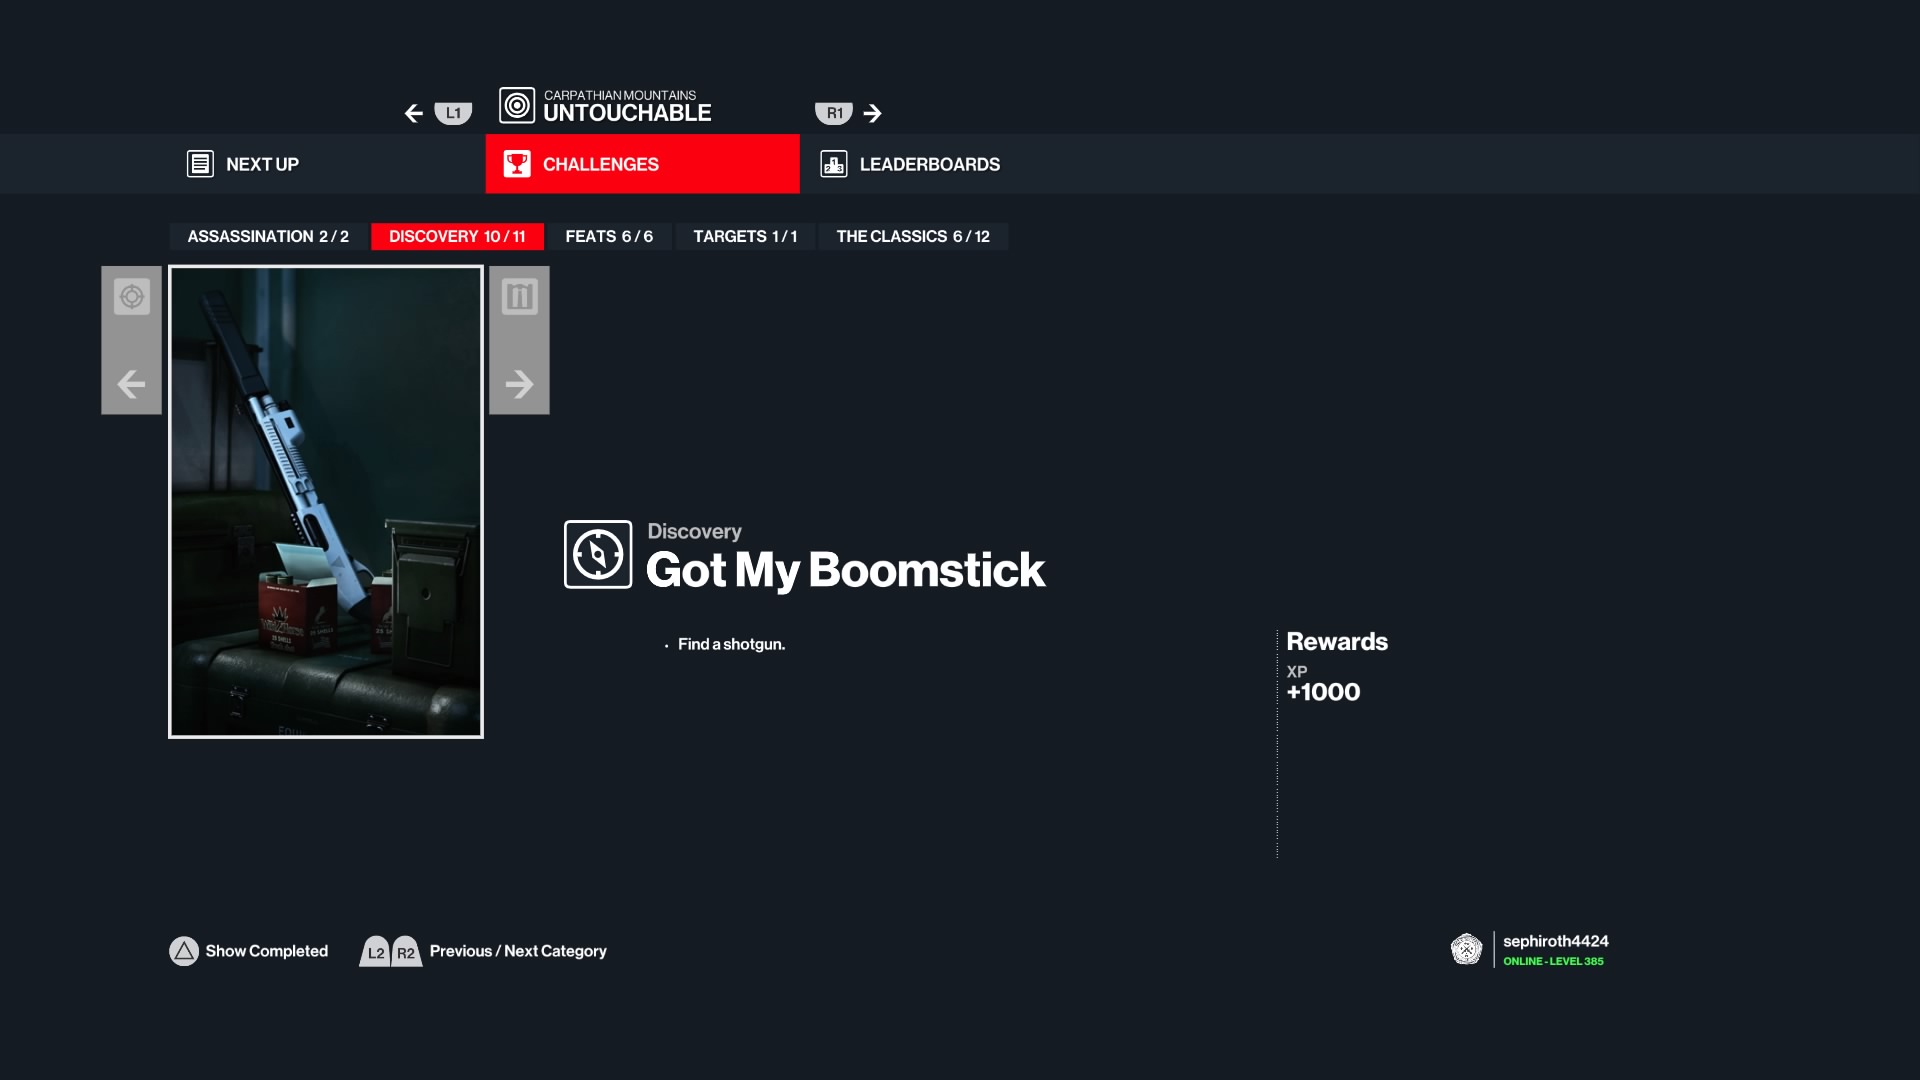Switch to the Leaderboards tab

(x=929, y=164)
